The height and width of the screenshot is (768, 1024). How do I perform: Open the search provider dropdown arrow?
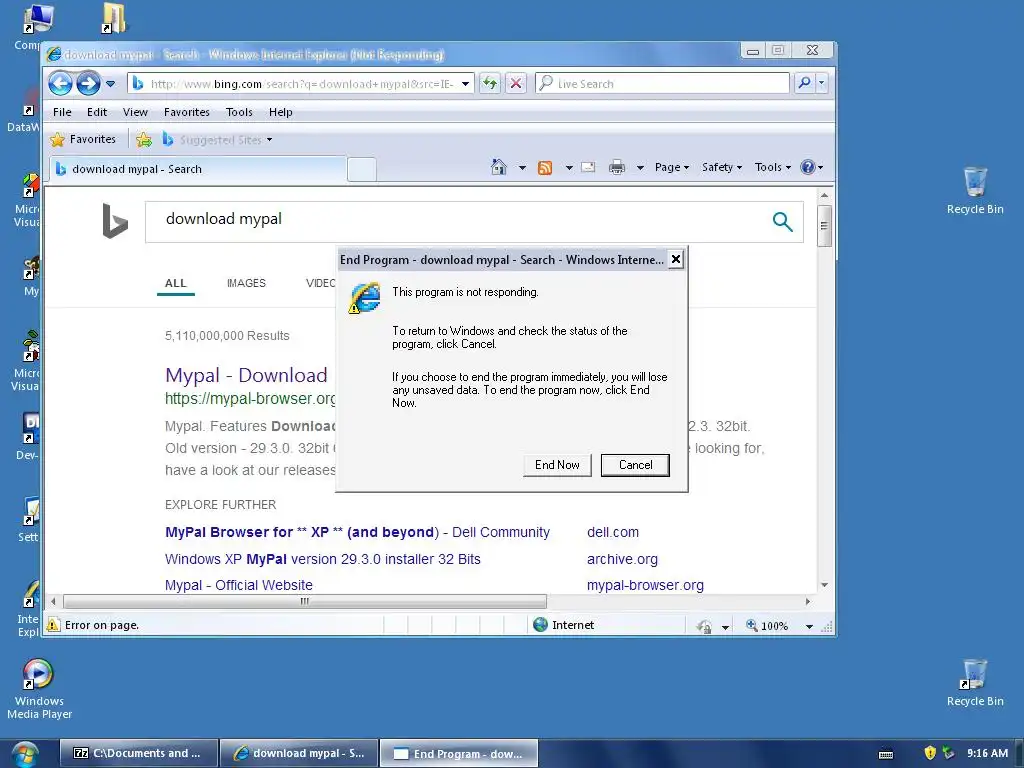(x=822, y=83)
